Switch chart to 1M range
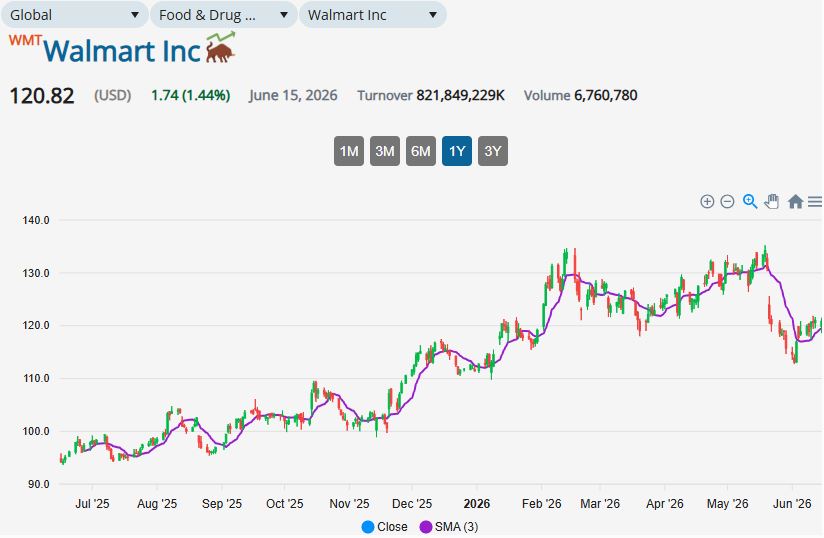824x538 pixels. (x=349, y=151)
